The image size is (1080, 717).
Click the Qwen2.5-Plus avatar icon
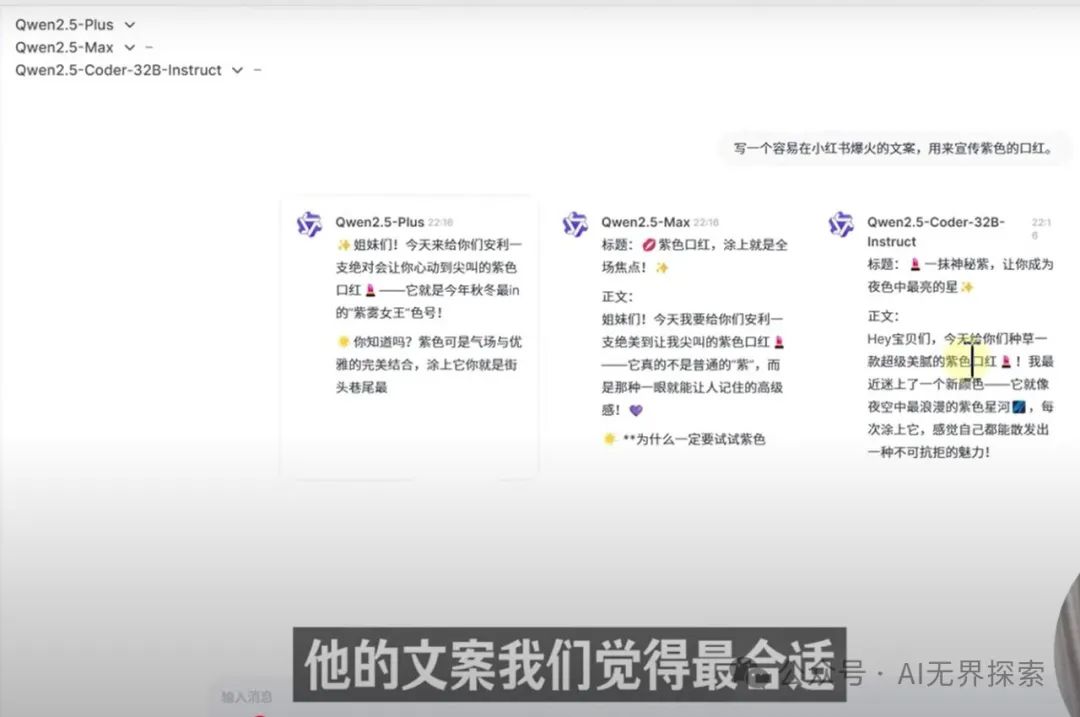click(309, 224)
